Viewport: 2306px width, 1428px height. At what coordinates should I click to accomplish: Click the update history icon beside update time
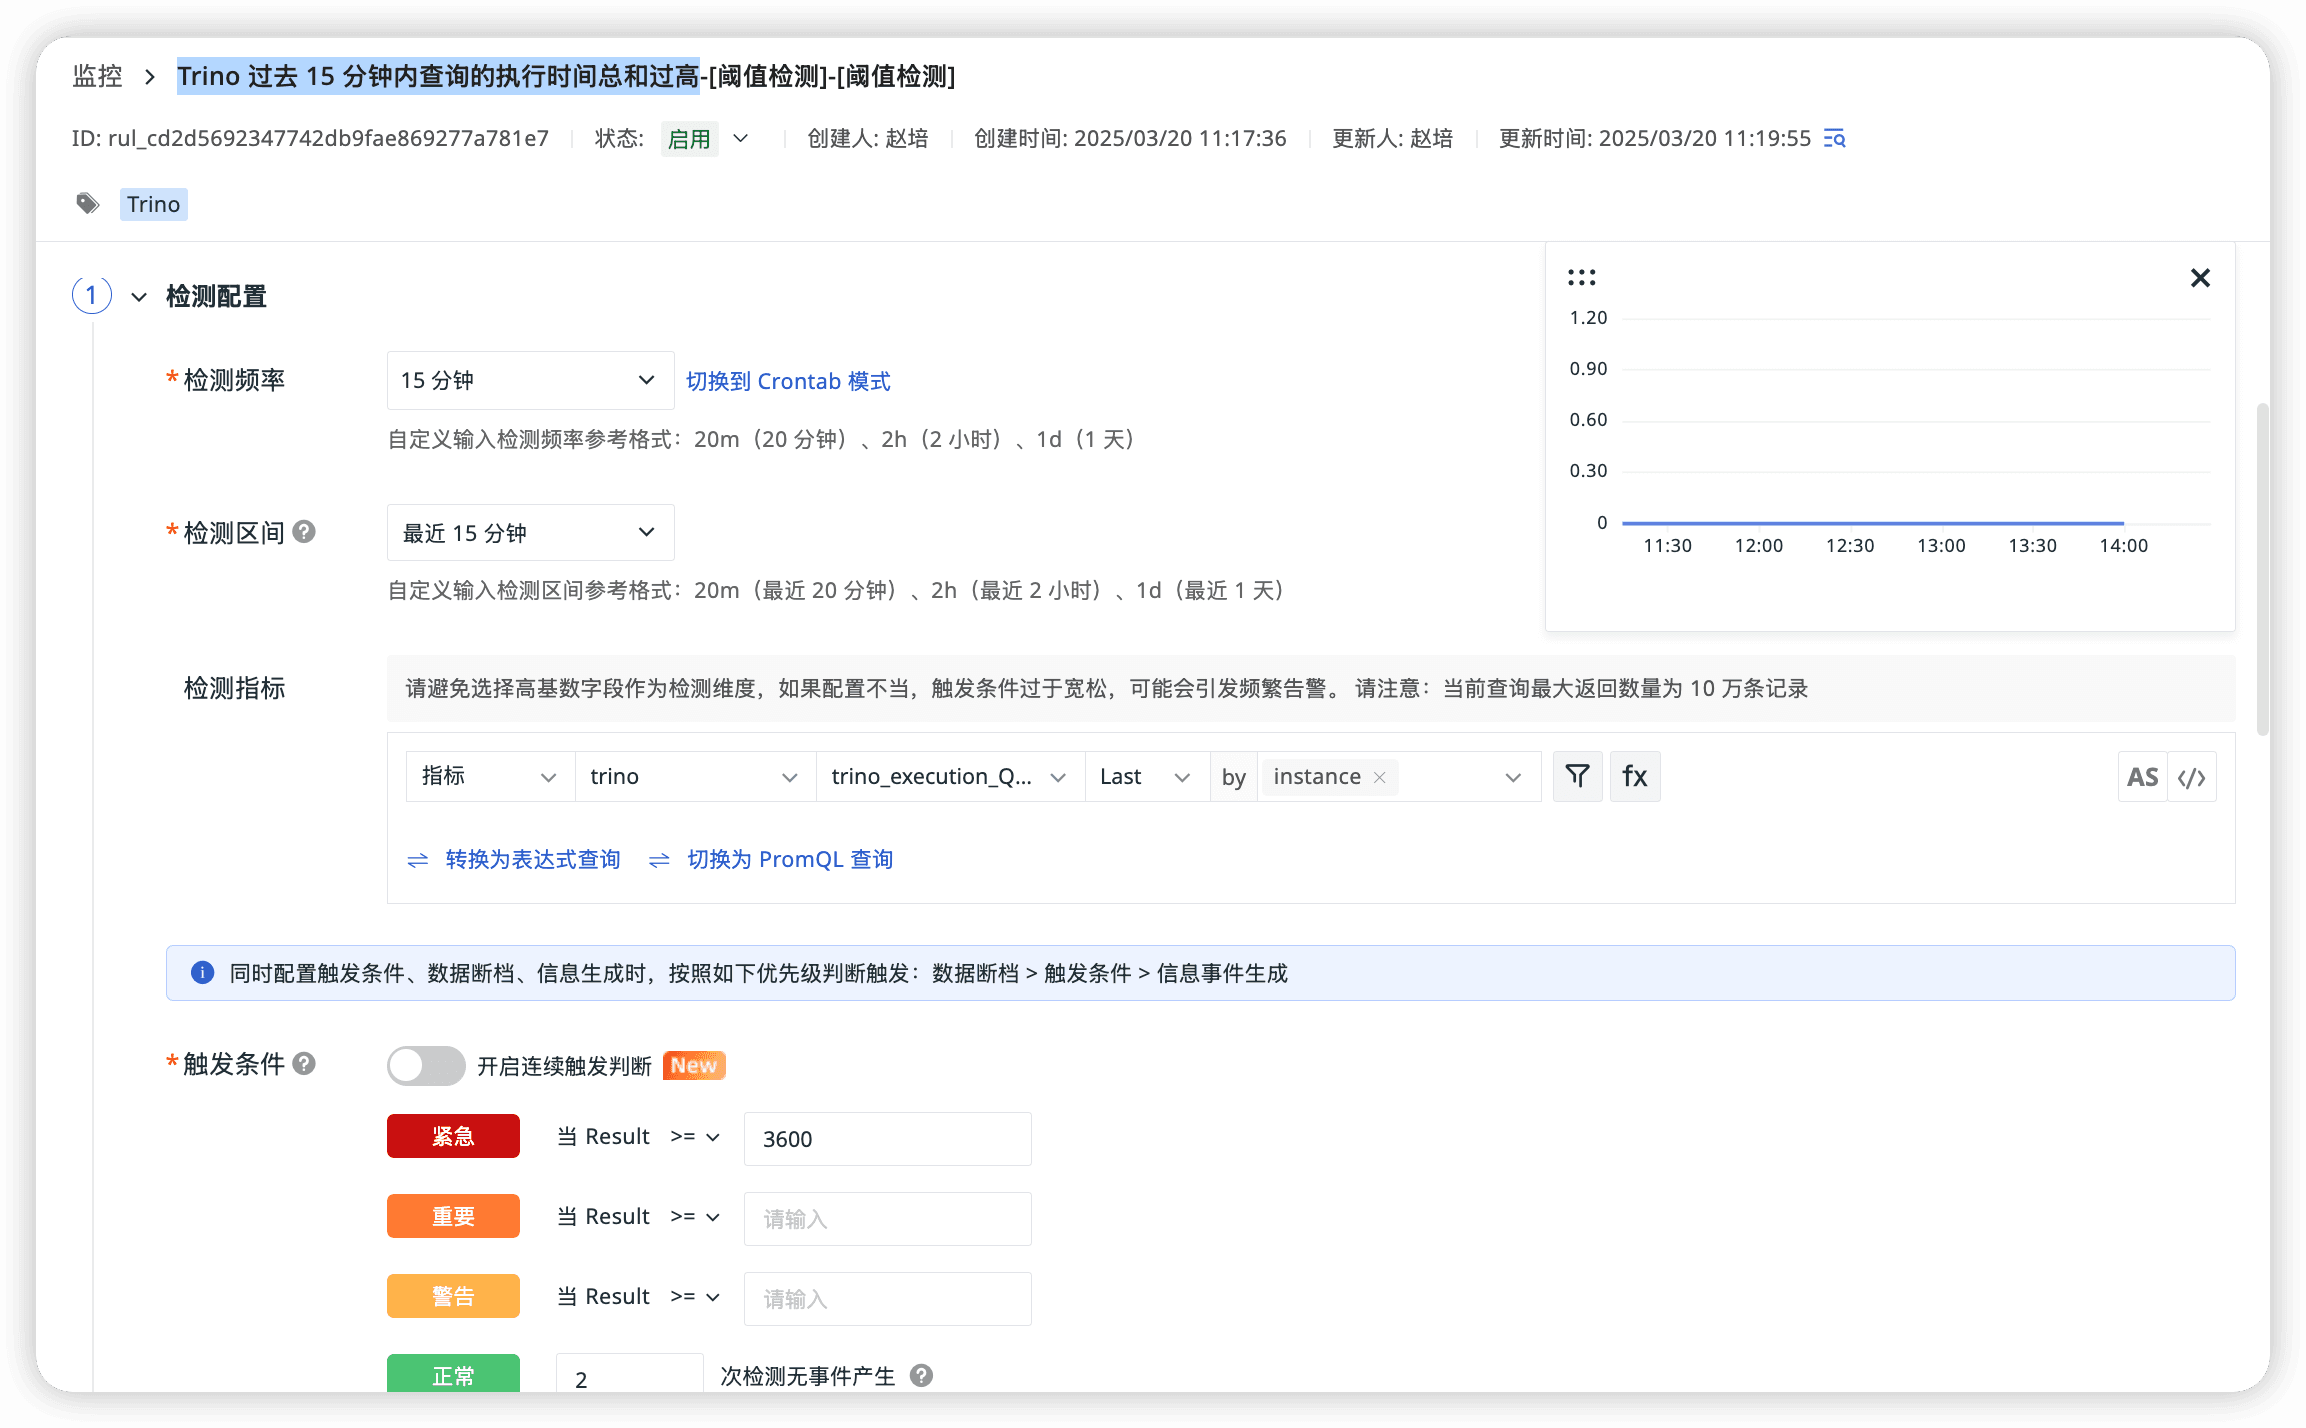click(1834, 138)
